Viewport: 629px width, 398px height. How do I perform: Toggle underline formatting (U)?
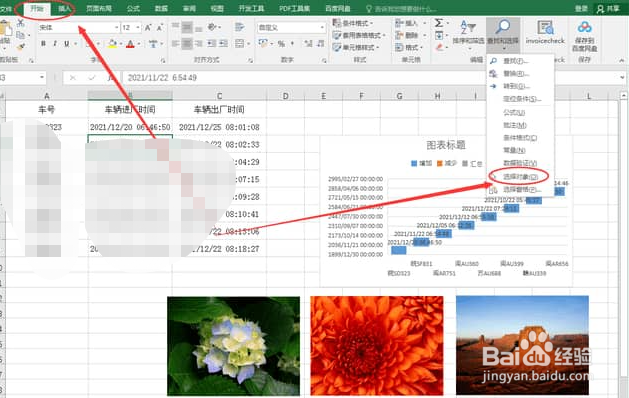67,43
